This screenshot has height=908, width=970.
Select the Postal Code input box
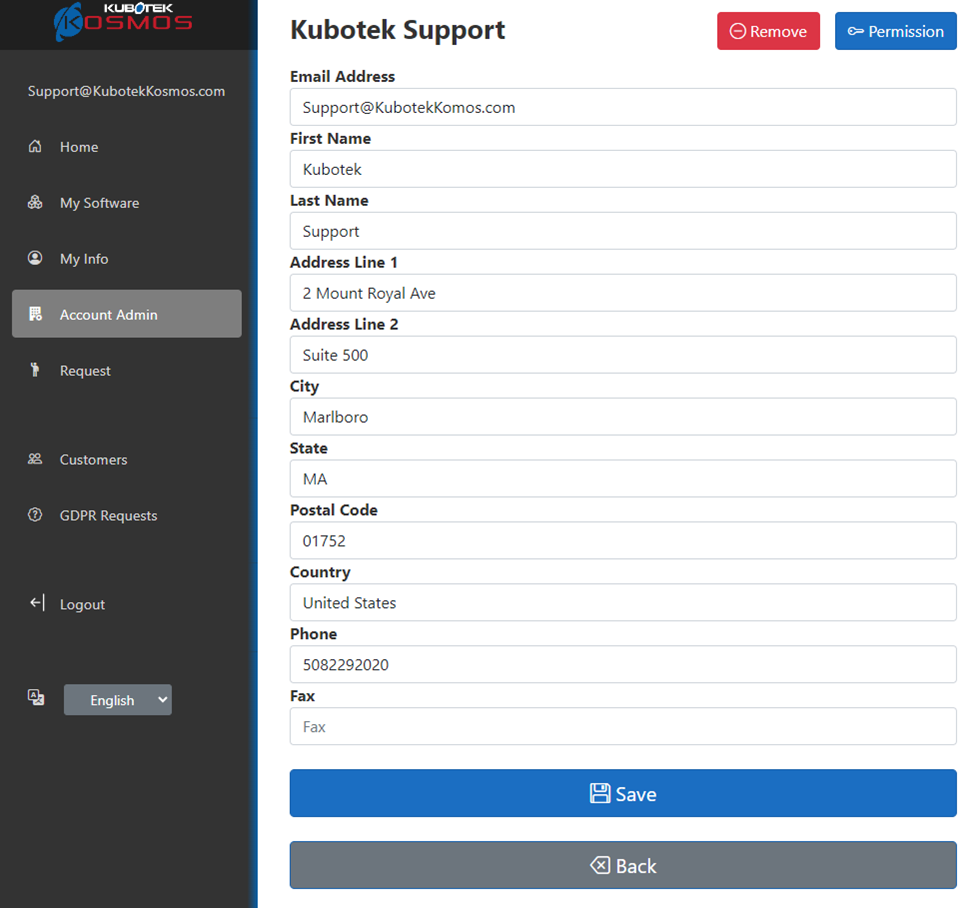pos(622,541)
